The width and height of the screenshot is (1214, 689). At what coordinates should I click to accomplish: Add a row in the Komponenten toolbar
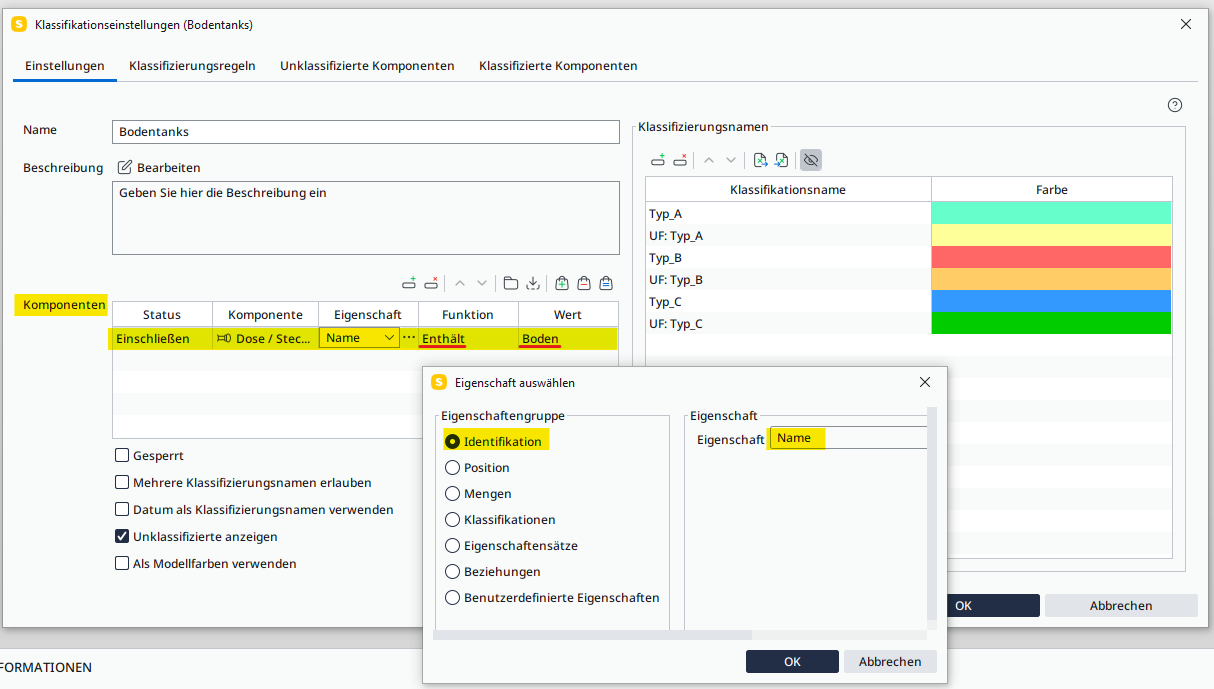408,283
